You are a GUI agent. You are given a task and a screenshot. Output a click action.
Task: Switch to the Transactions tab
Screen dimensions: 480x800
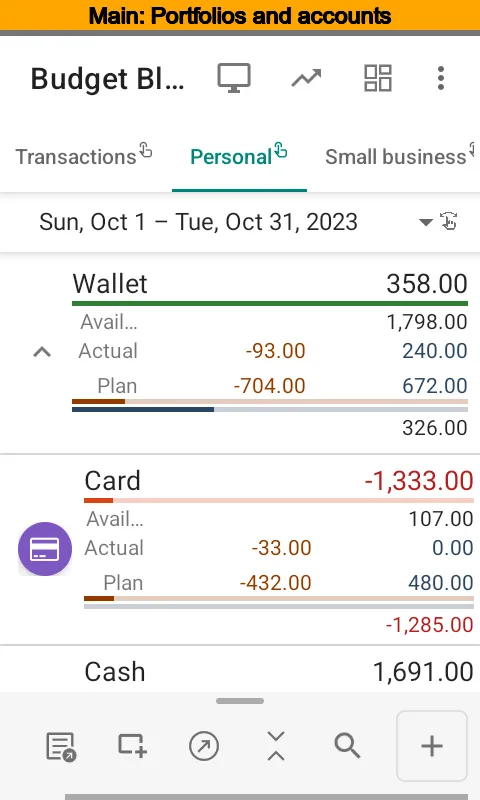(x=84, y=156)
